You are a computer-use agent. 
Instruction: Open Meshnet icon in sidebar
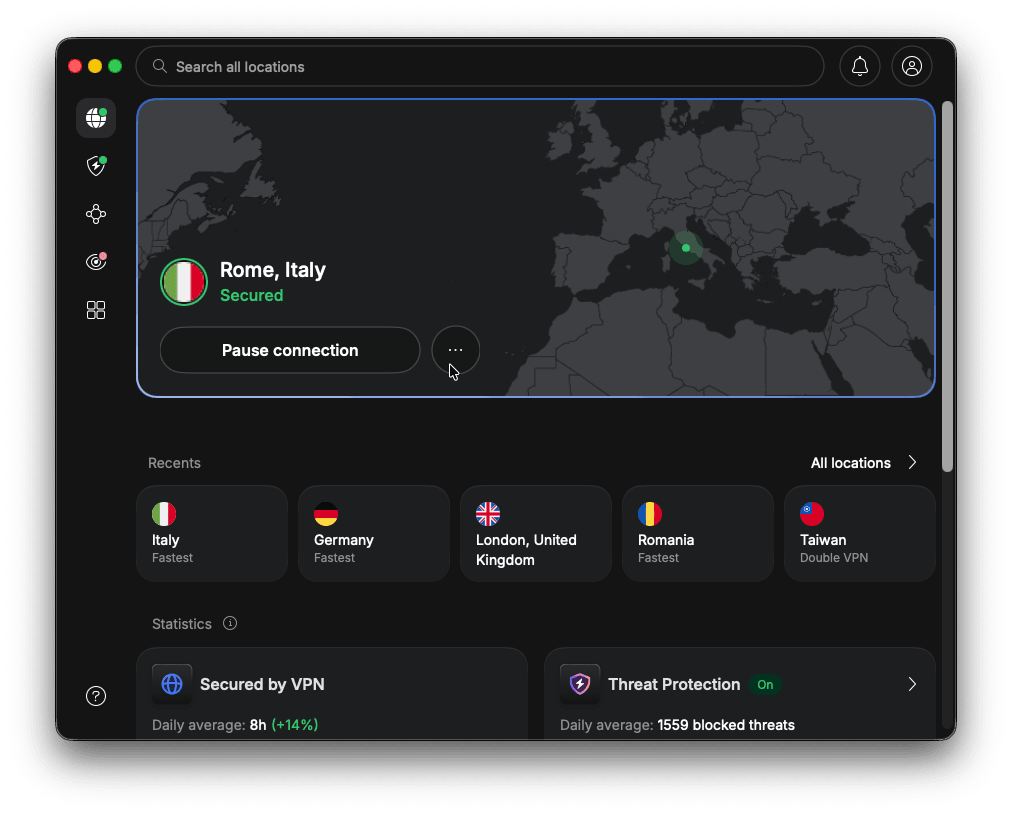(96, 214)
